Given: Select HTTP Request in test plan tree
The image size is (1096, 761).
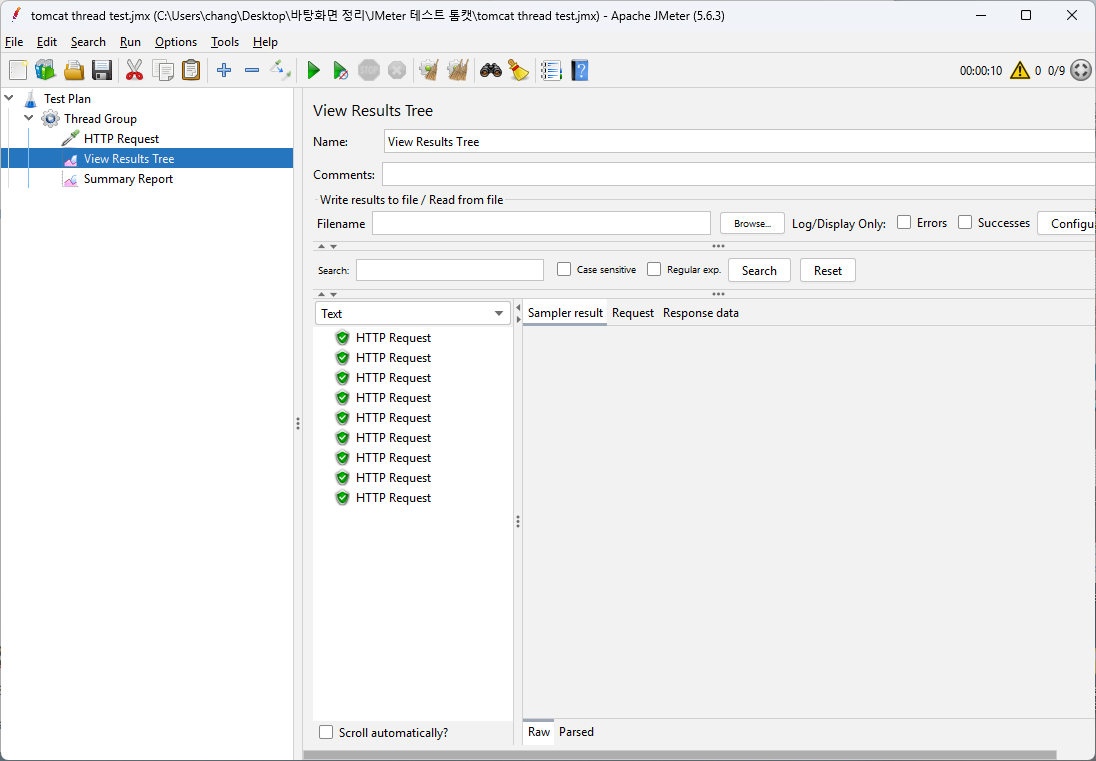Looking at the screenshot, I should tap(121, 138).
